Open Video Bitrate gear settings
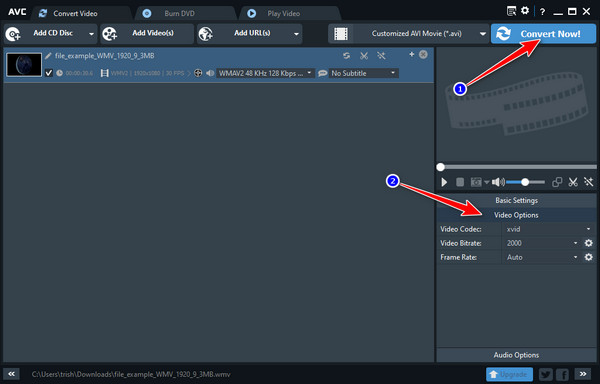This screenshot has height=384, width=600. click(589, 243)
